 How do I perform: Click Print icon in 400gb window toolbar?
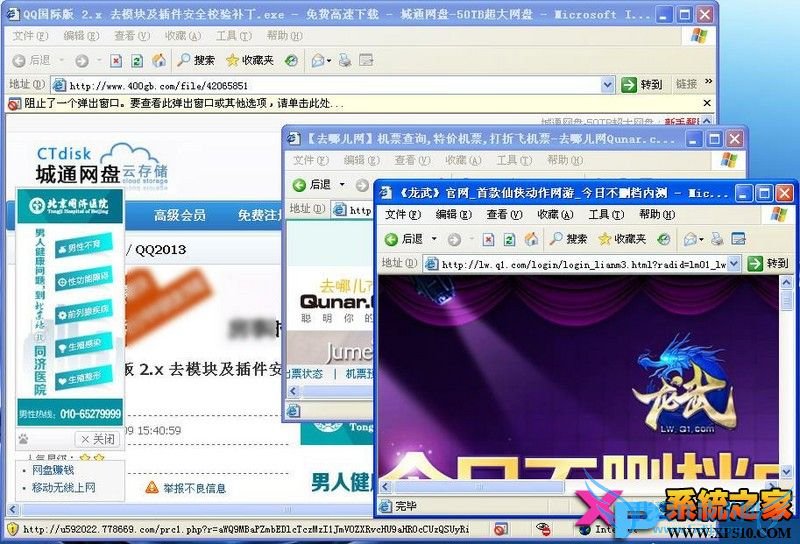pyautogui.click(x=345, y=61)
